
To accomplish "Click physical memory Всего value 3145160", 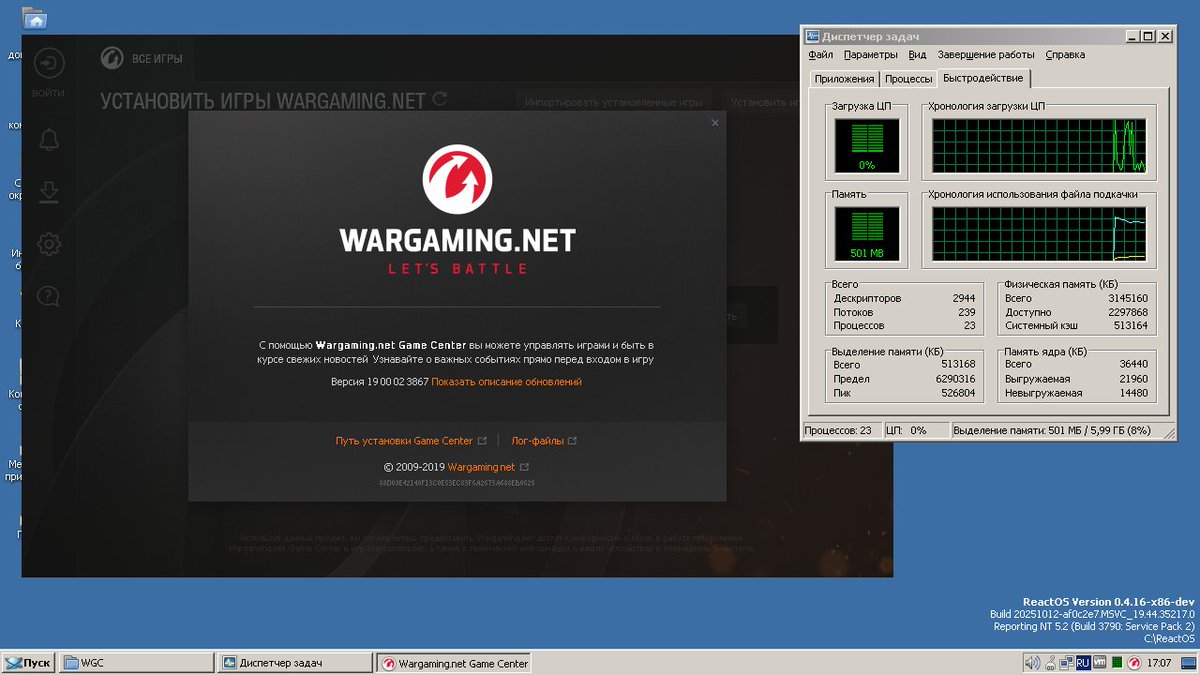I will click(1128, 298).
